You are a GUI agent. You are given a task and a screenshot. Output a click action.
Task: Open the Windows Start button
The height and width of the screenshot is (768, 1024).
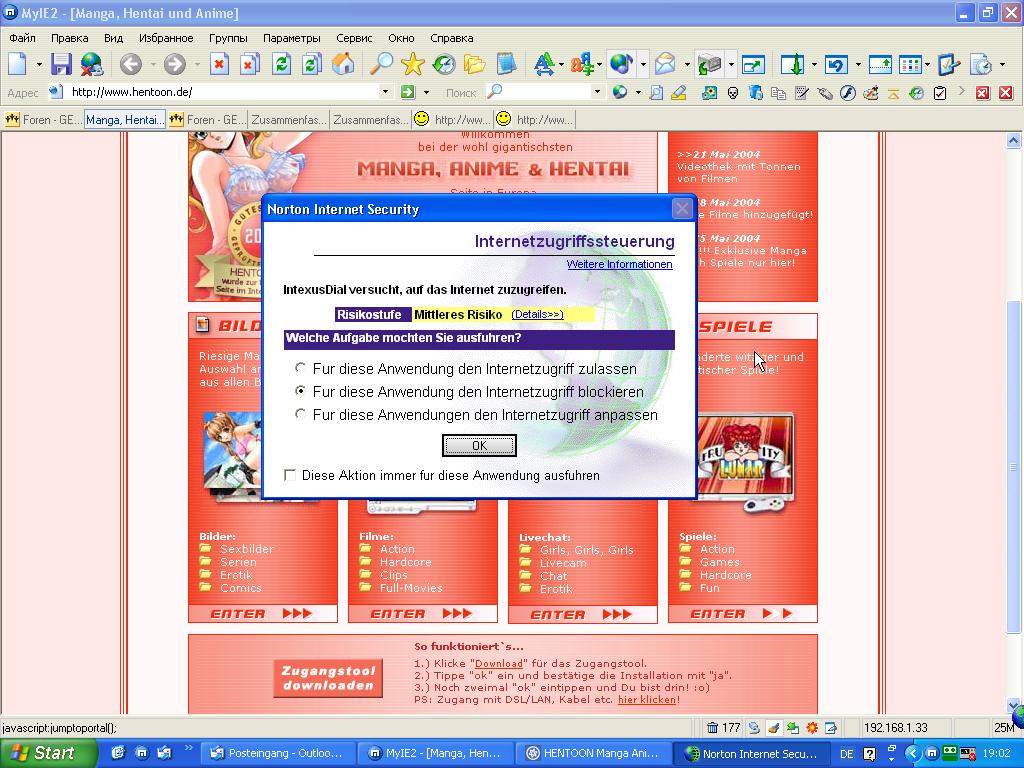coord(47,753)
